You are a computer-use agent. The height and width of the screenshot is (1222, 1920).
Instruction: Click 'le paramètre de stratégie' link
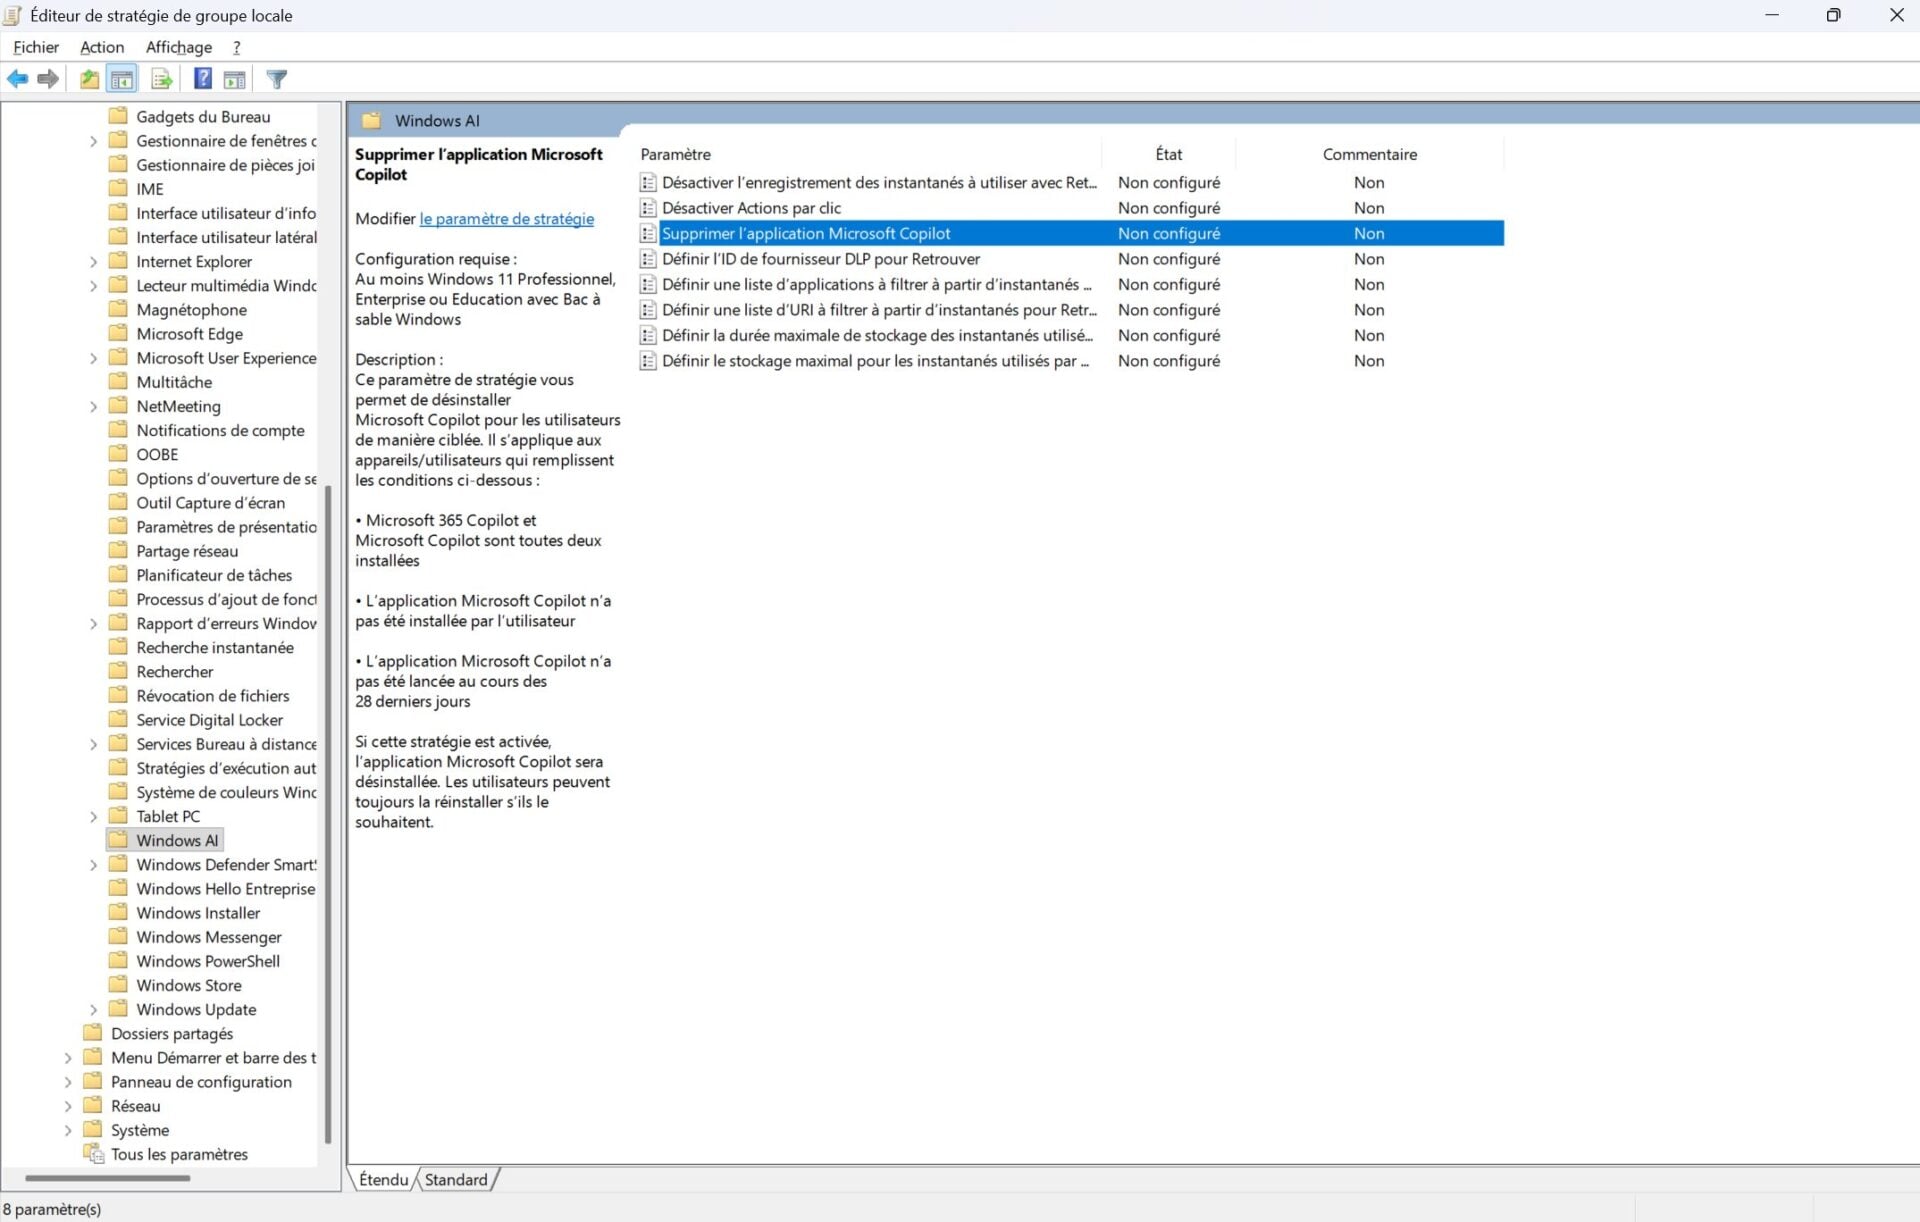click(507, 219)
